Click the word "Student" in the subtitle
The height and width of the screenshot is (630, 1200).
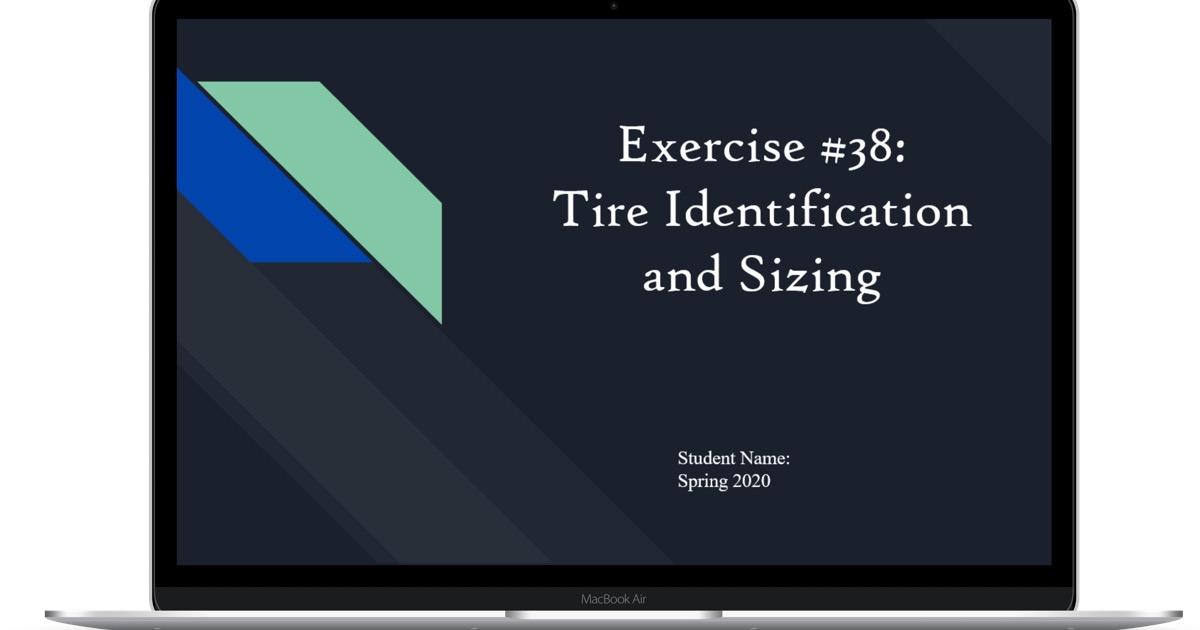pos(706,458)
